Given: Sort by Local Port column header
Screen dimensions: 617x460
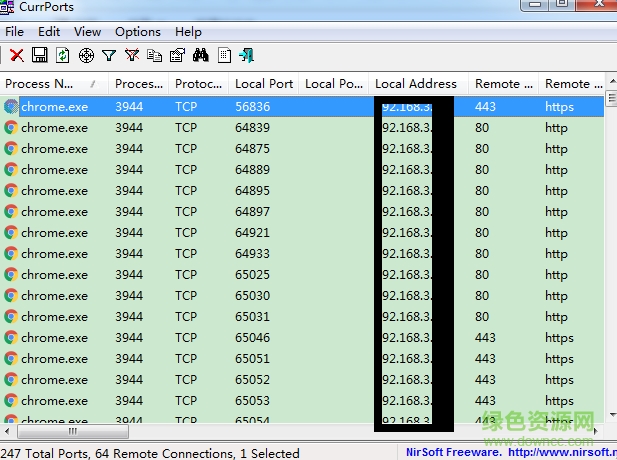Looking at the screenshot, I should pyautogui.click(x=264, y=84).
